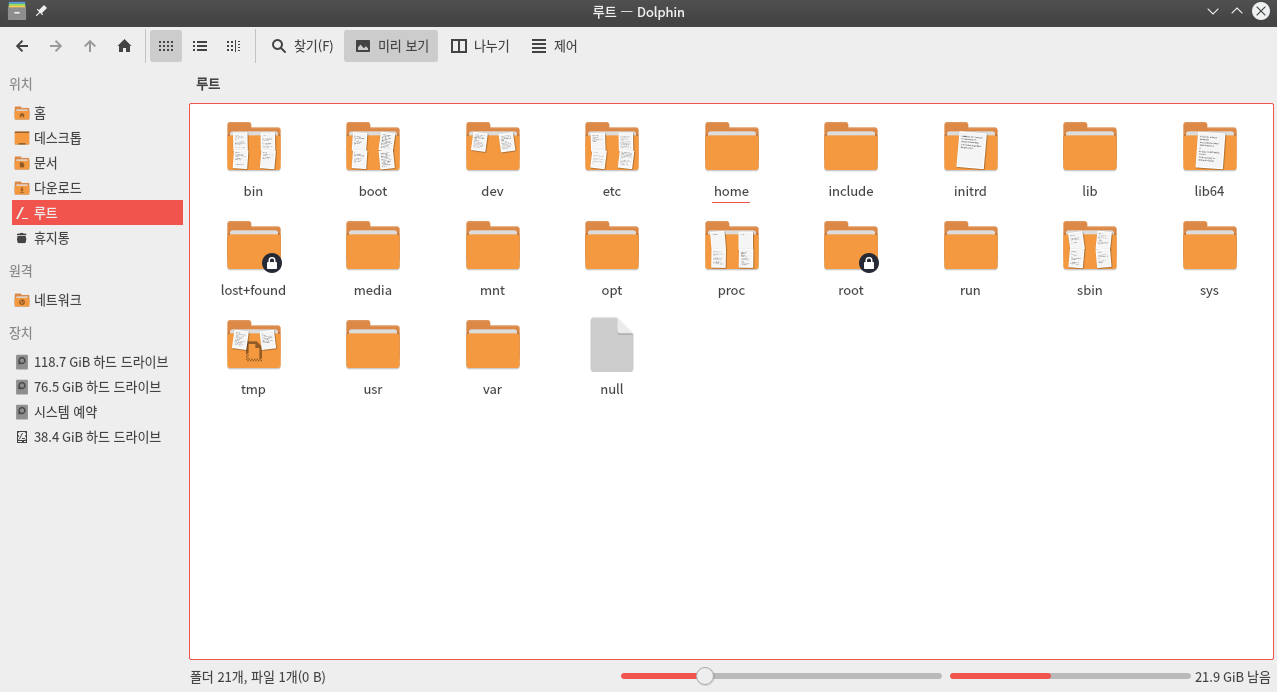Image resolution: width=1277 pixels, height=692 pixels.
Task: Click the free disk space bar
Action: 1070,676
